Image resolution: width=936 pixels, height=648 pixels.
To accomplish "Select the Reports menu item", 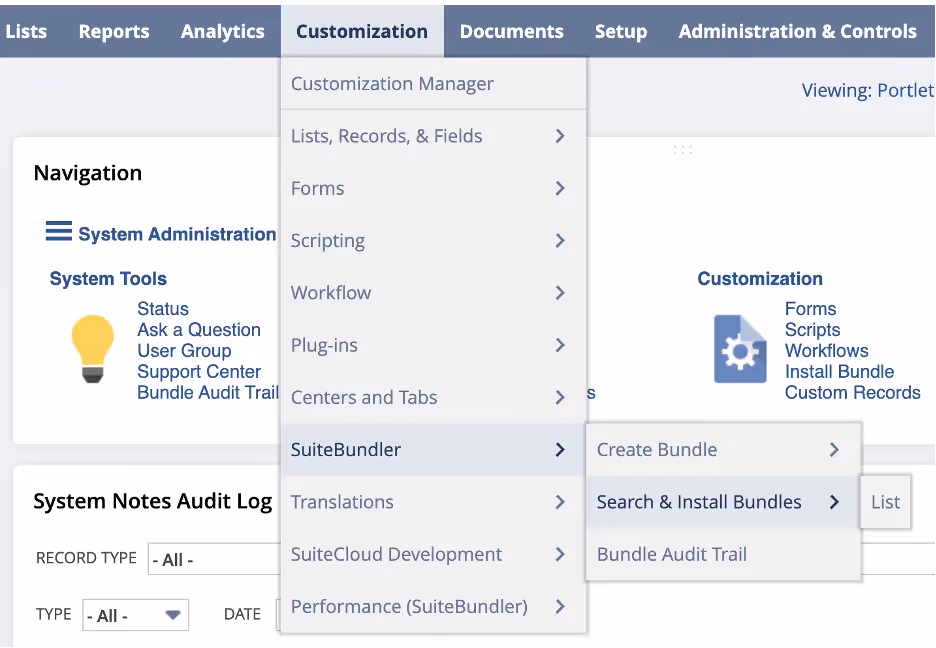I will 113,31.
